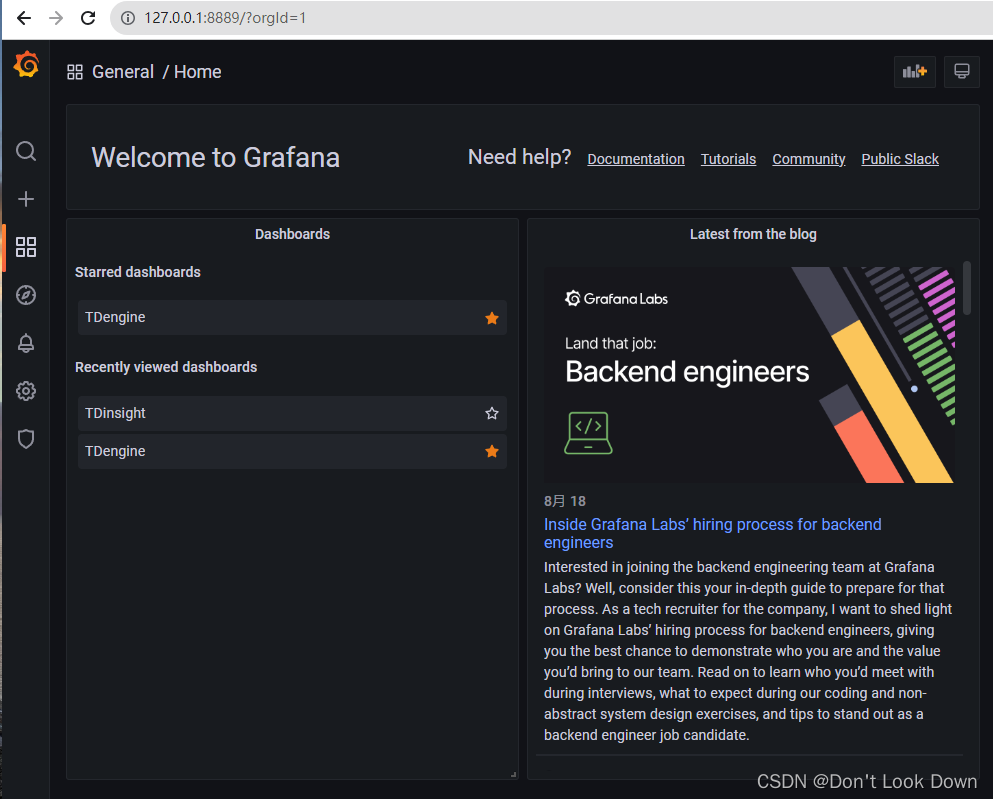Open the Community link
The image size is (993, 799).
809,159
